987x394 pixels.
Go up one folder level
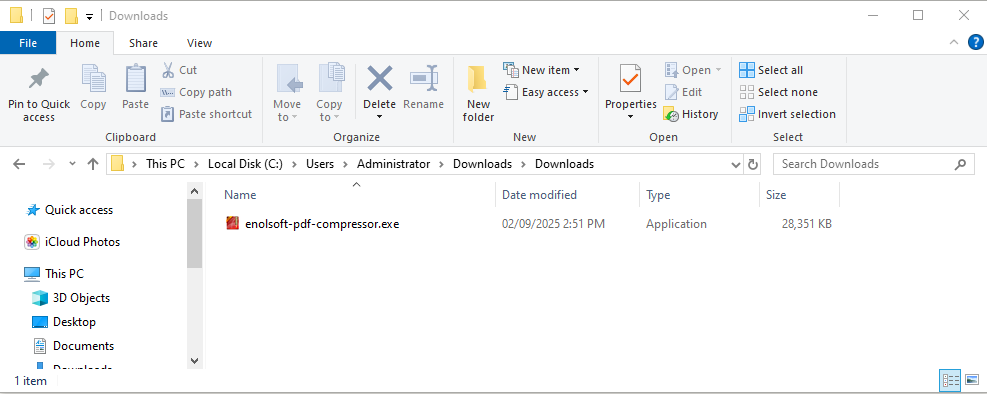coord(93,164)
